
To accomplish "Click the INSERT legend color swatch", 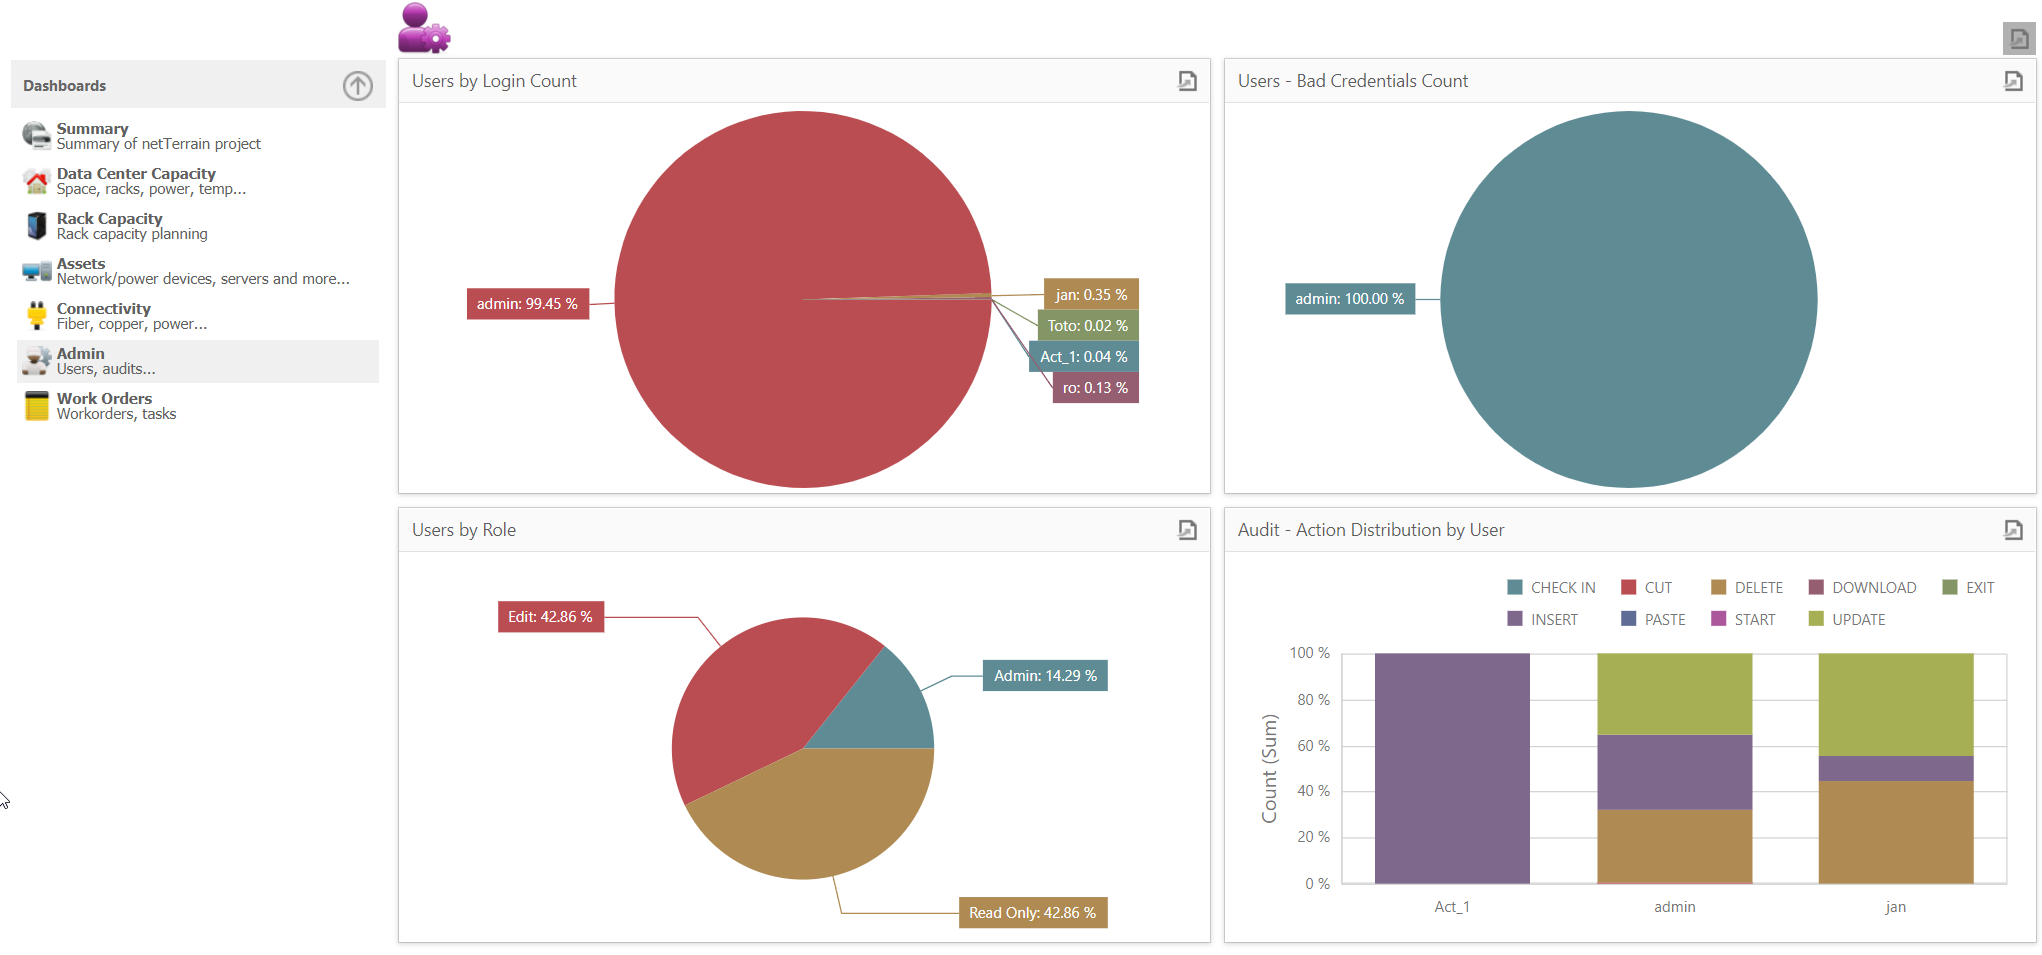I will coord(1515,620).
